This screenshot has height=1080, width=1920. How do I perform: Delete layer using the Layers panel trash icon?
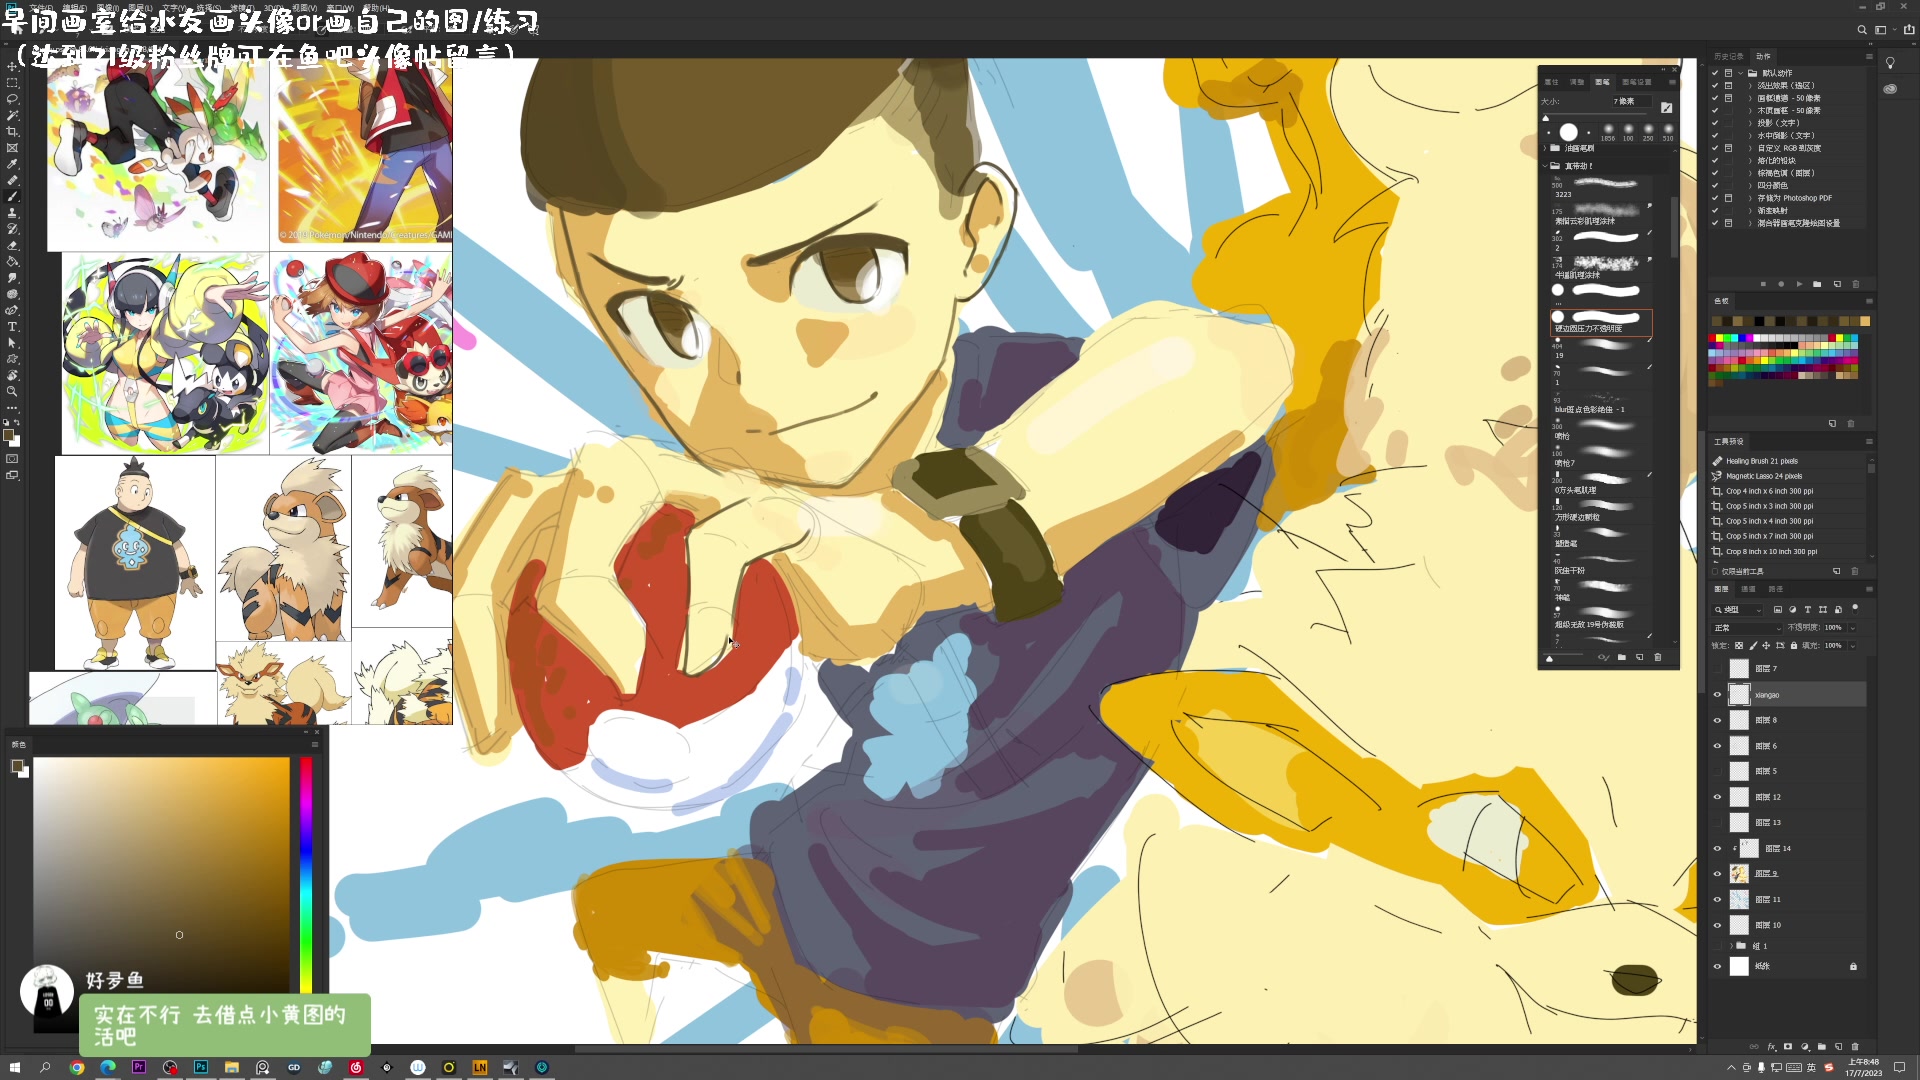(x=1856, y=1047)
